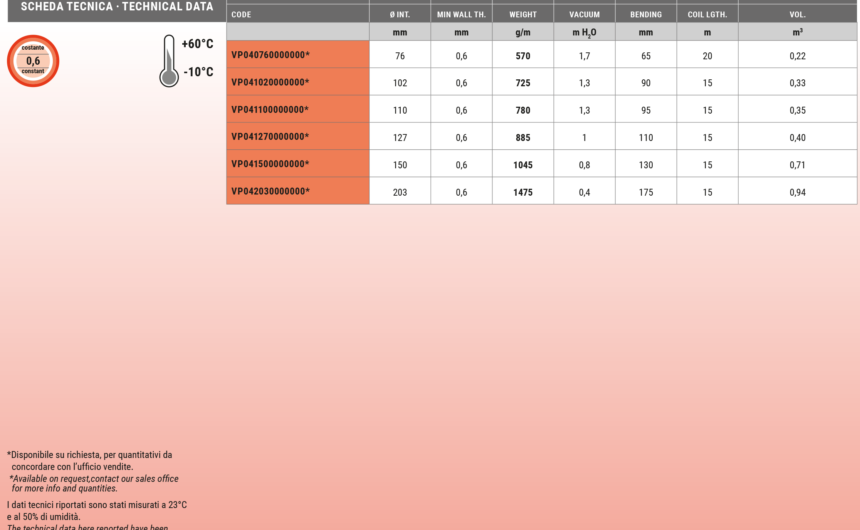Open product code VP041100000000* row
This screenshot has width=860, height=530.
coord(270,110)
